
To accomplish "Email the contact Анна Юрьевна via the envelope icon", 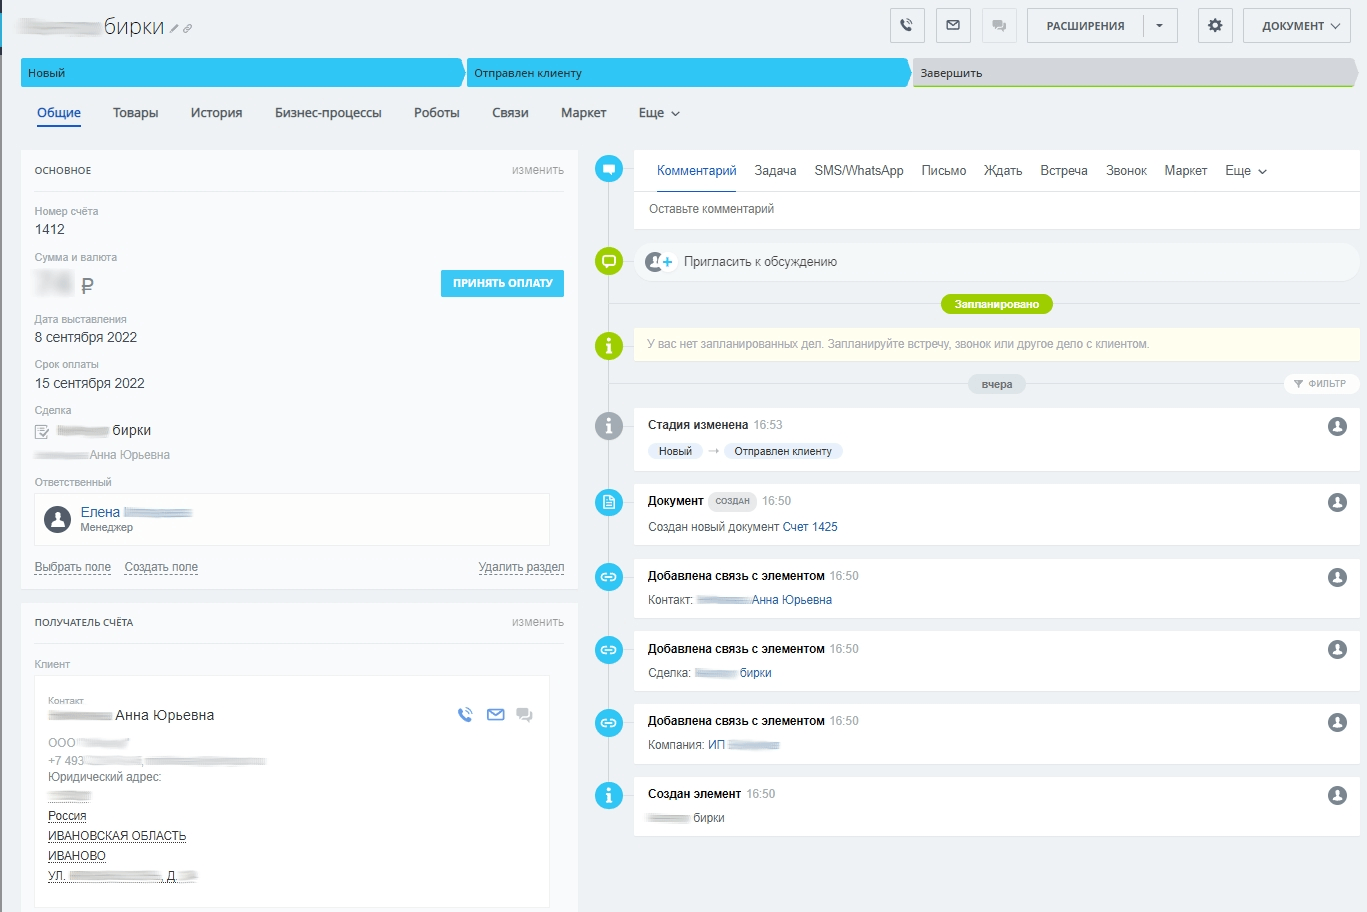I will [495, 715].
